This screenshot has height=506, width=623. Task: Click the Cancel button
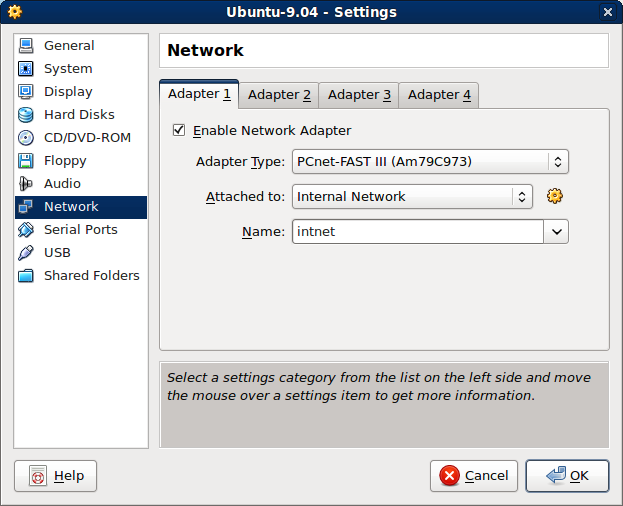coord(474,476)
